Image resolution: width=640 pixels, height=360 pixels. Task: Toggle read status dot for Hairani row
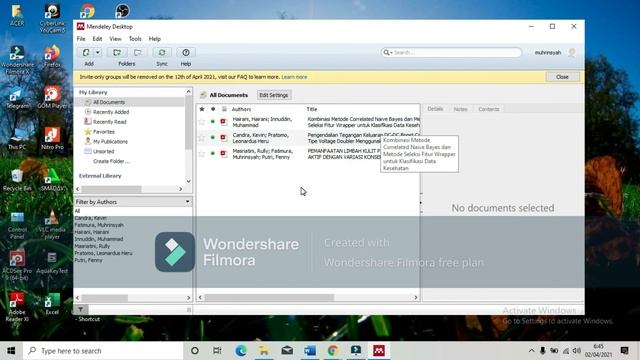click(212, 122)
